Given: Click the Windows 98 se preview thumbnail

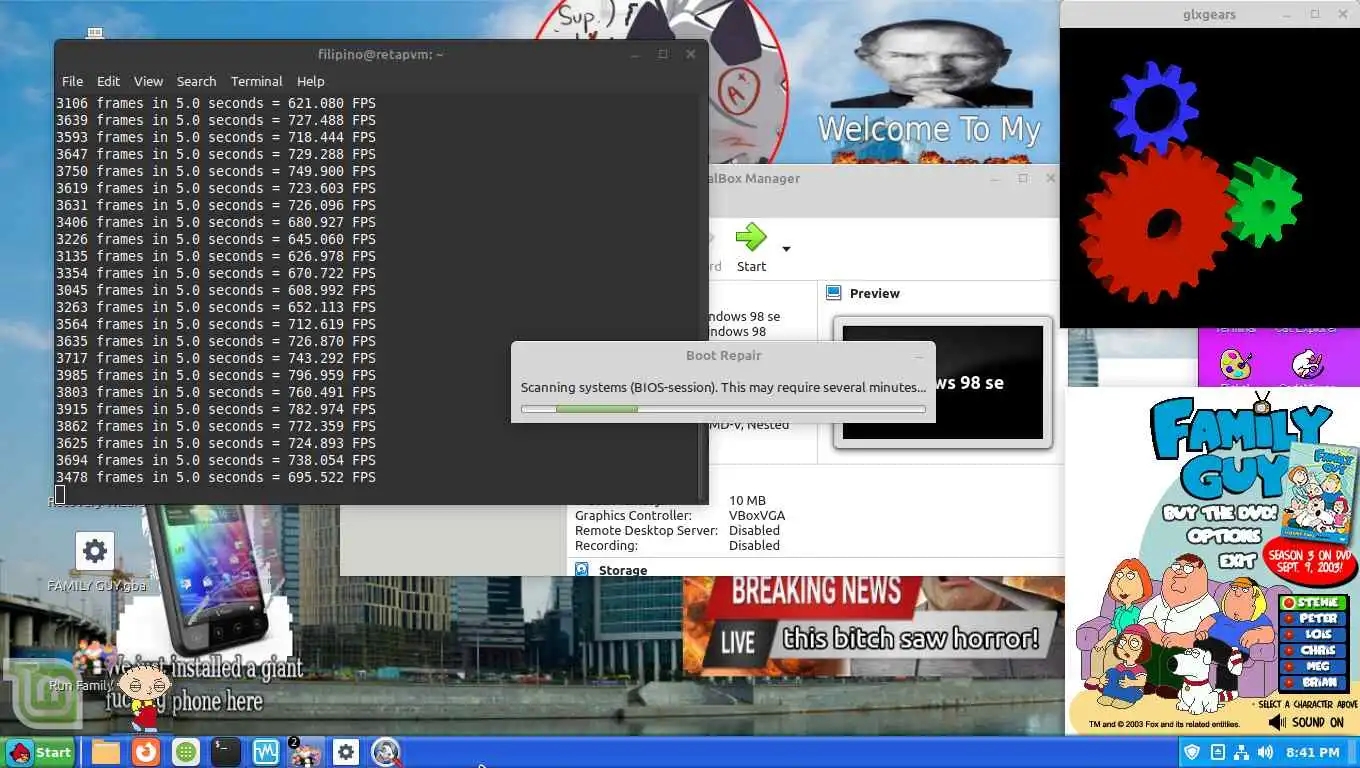Looking at the screenshot, I should 943,382.
